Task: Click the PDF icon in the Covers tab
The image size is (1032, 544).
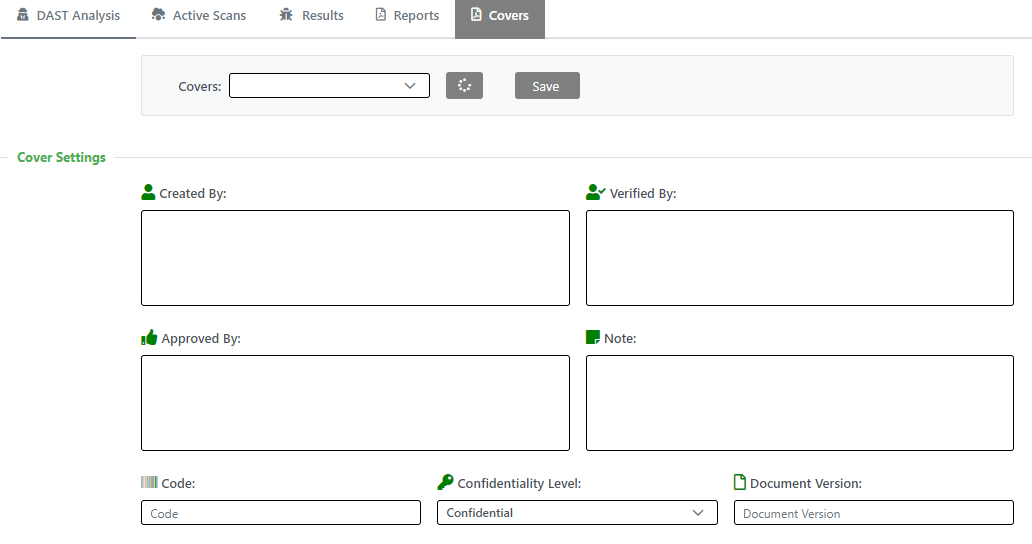Action: [476, 14]
